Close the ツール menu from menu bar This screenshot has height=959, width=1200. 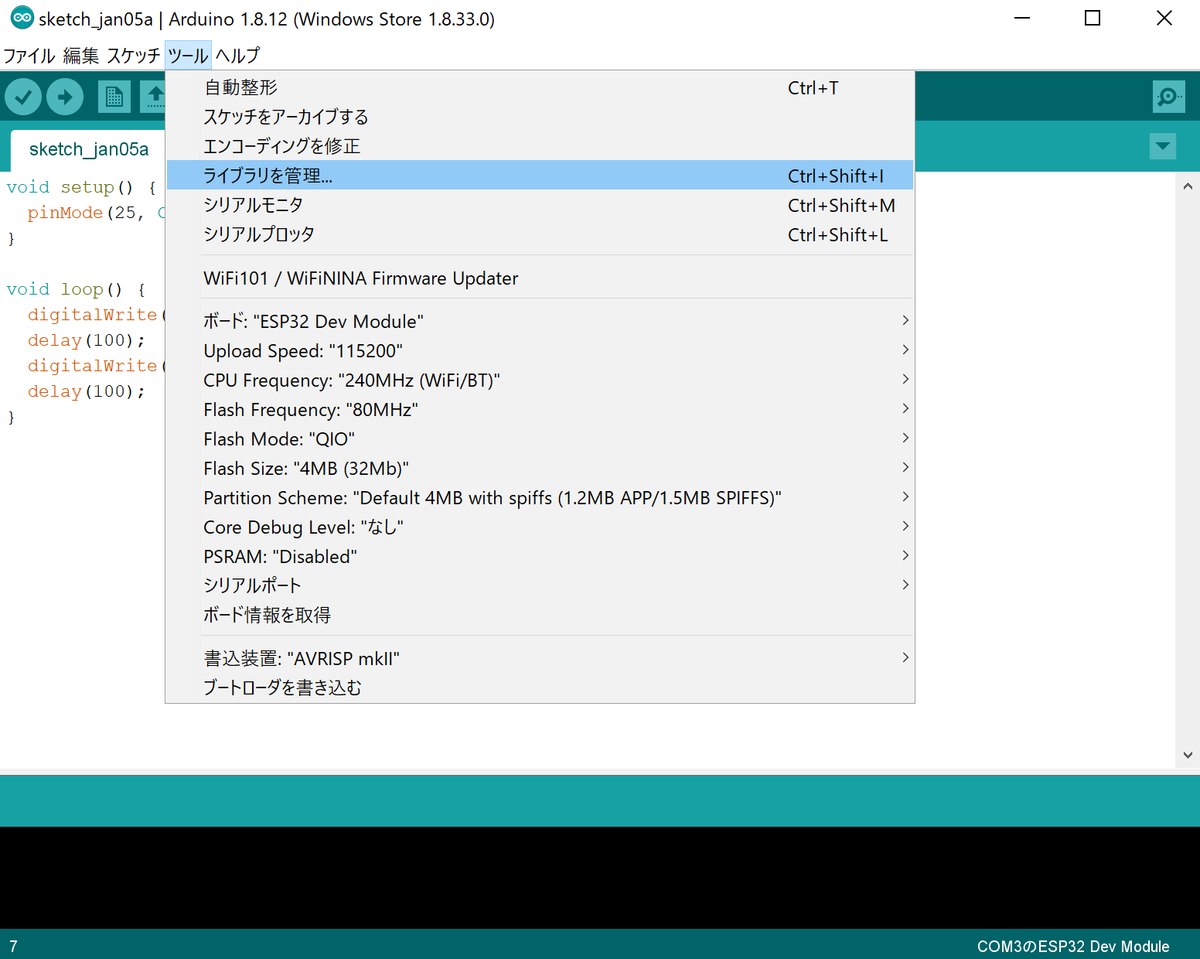(x=188, y=56)
